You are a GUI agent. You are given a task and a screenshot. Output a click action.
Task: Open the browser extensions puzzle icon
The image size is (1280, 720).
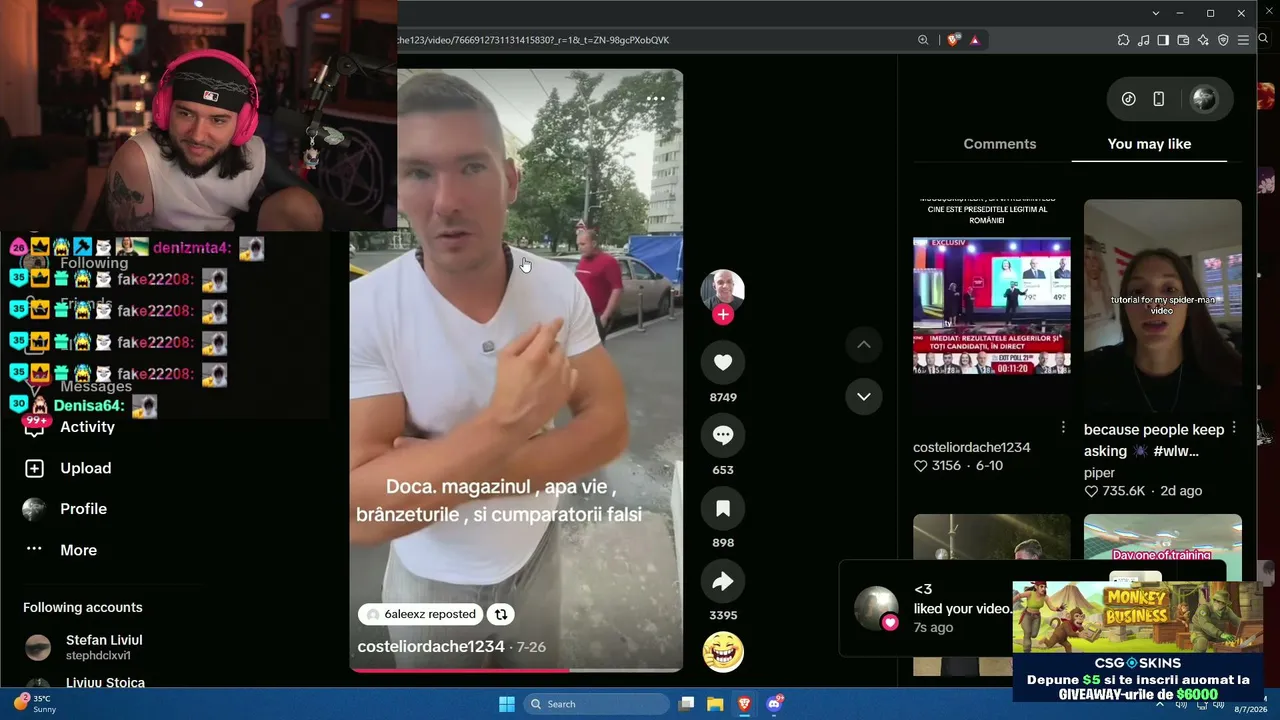(x=1123, y=40)
